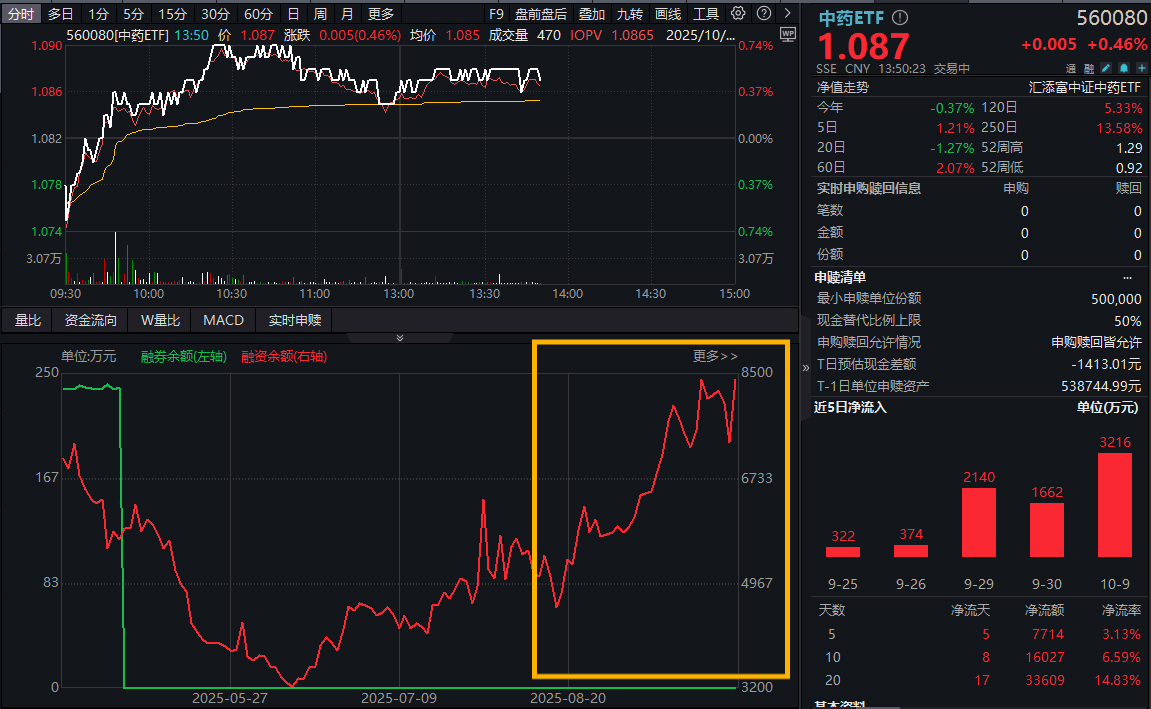The width and height of the screenshot is (1151, 709).
Task: Click the 融 margin badge in quote panel
Action: [1089, 68]
